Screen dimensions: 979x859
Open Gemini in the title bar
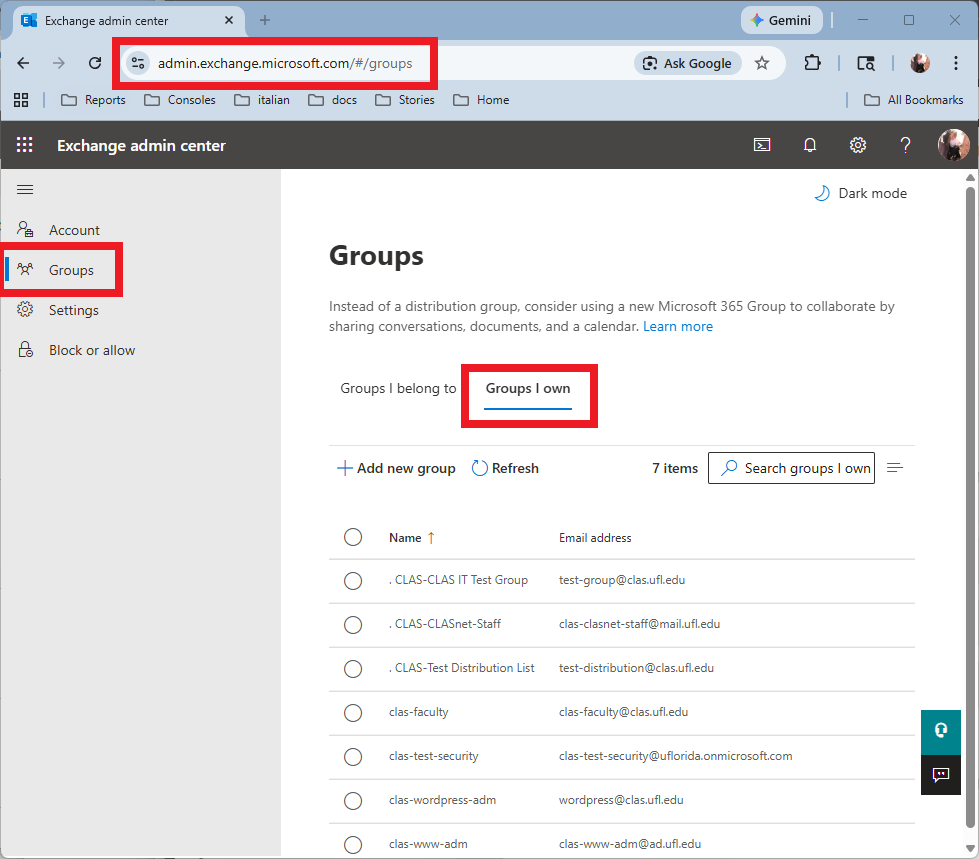pos(781,21)
